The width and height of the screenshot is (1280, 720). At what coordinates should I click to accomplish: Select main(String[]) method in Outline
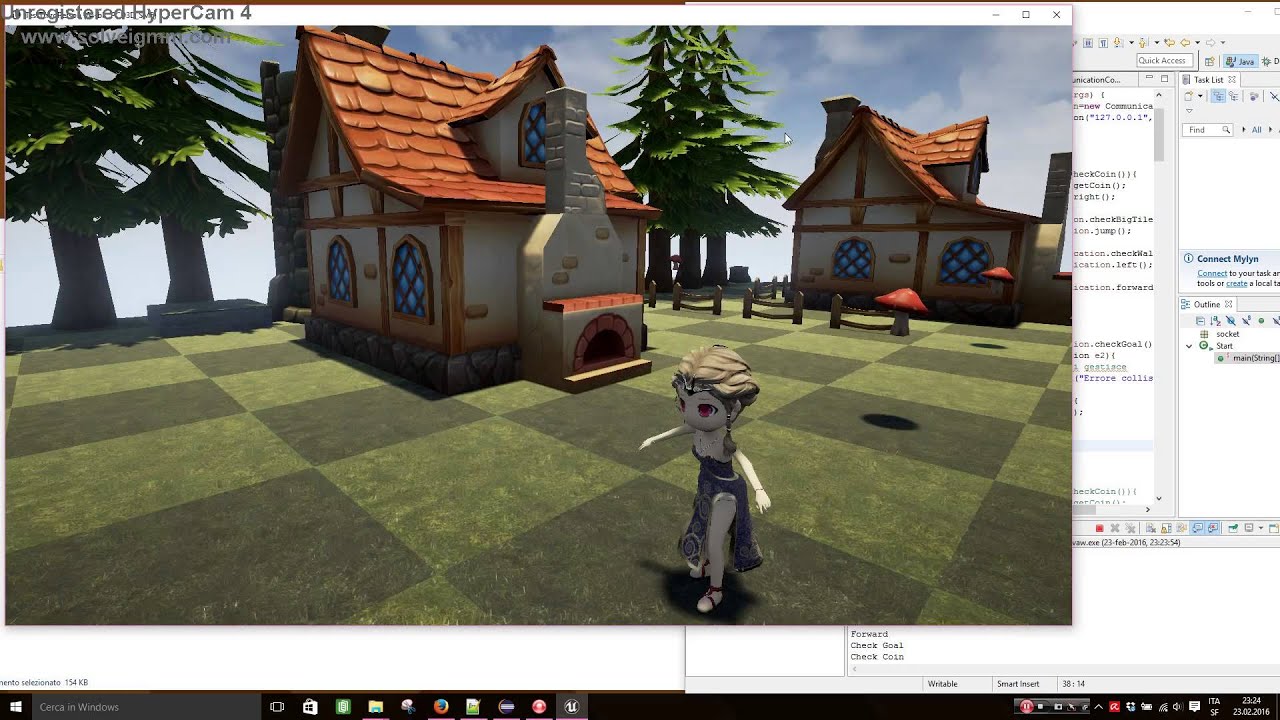[1249, 358]
